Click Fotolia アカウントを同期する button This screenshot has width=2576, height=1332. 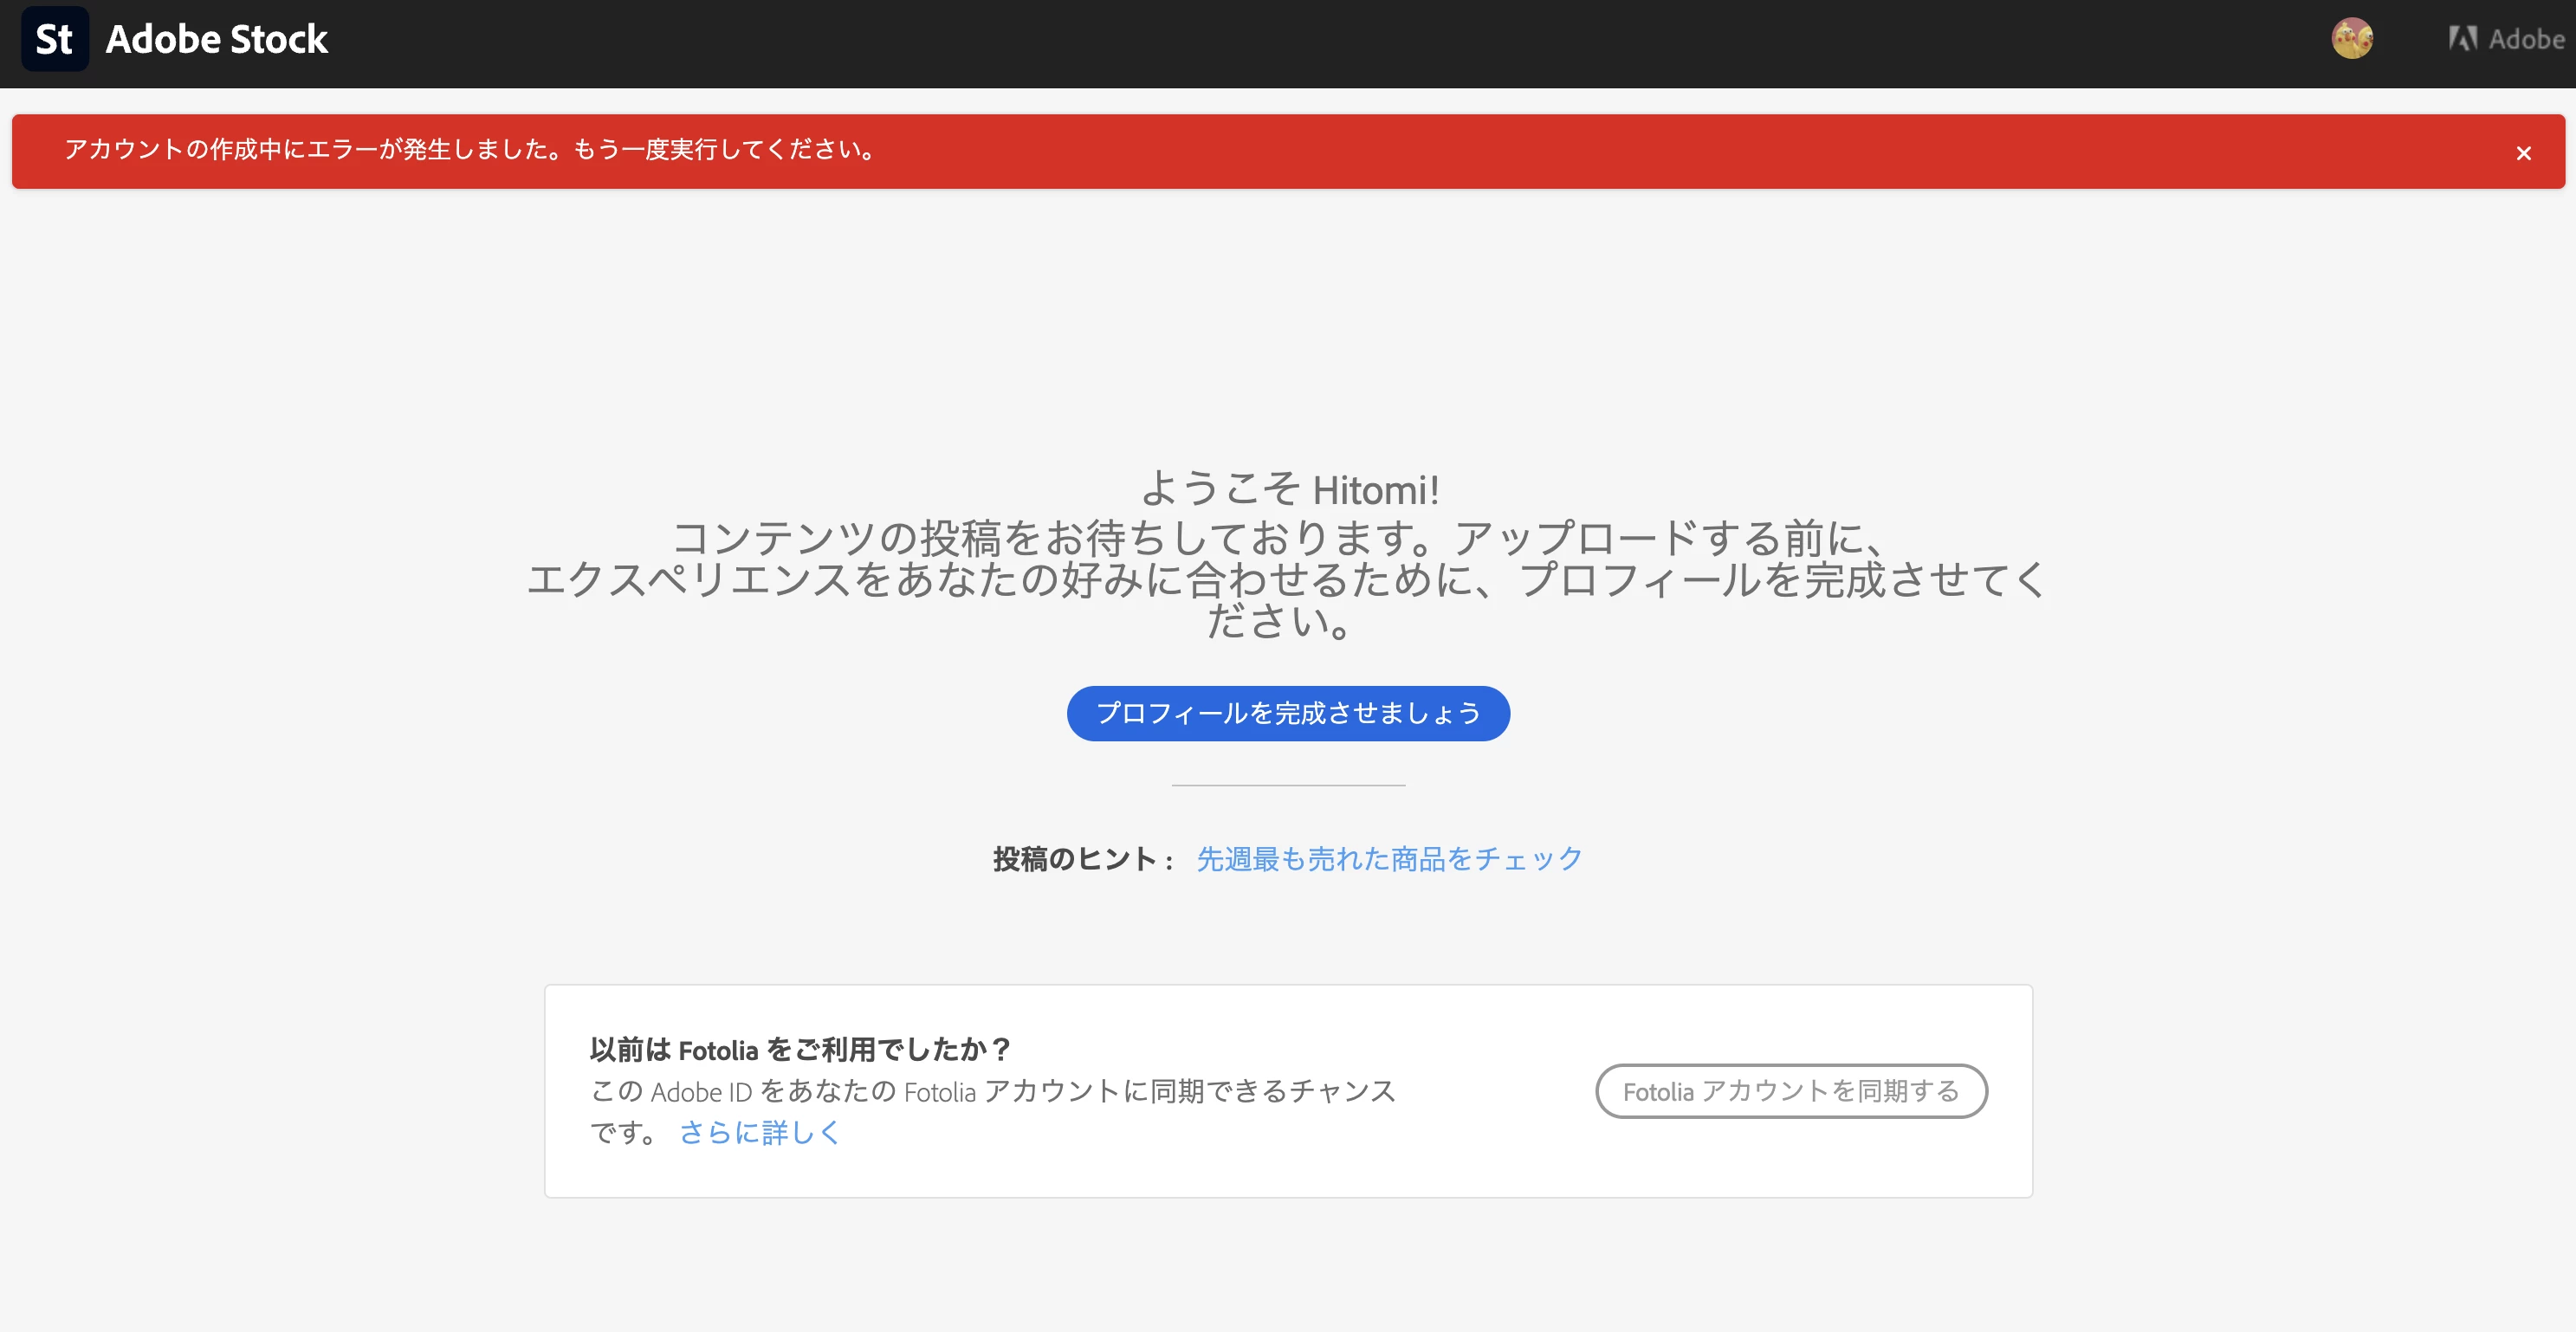tap(1790, 1091)
